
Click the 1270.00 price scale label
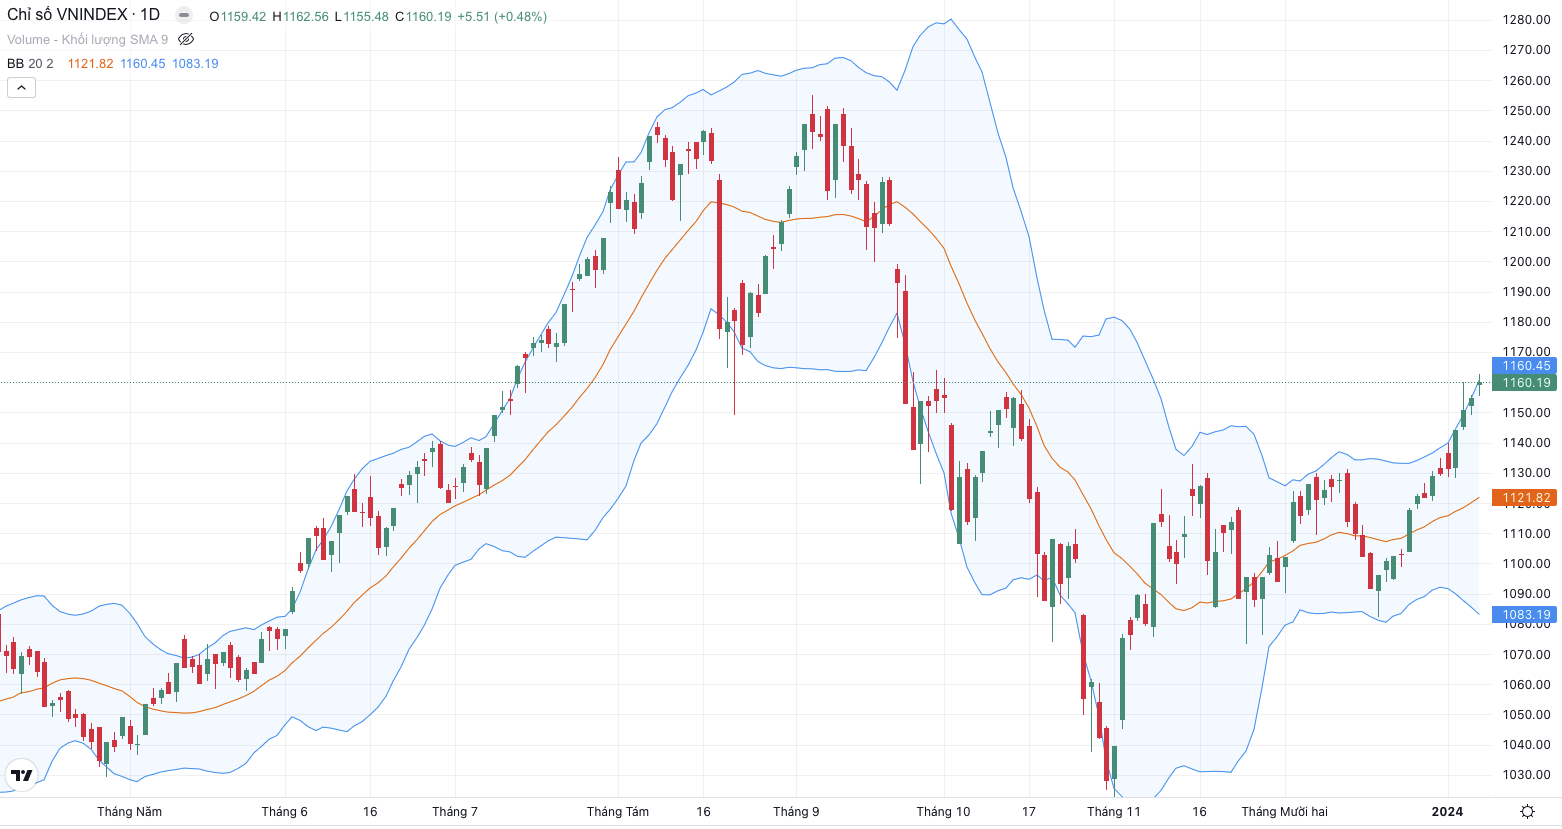1526,50
